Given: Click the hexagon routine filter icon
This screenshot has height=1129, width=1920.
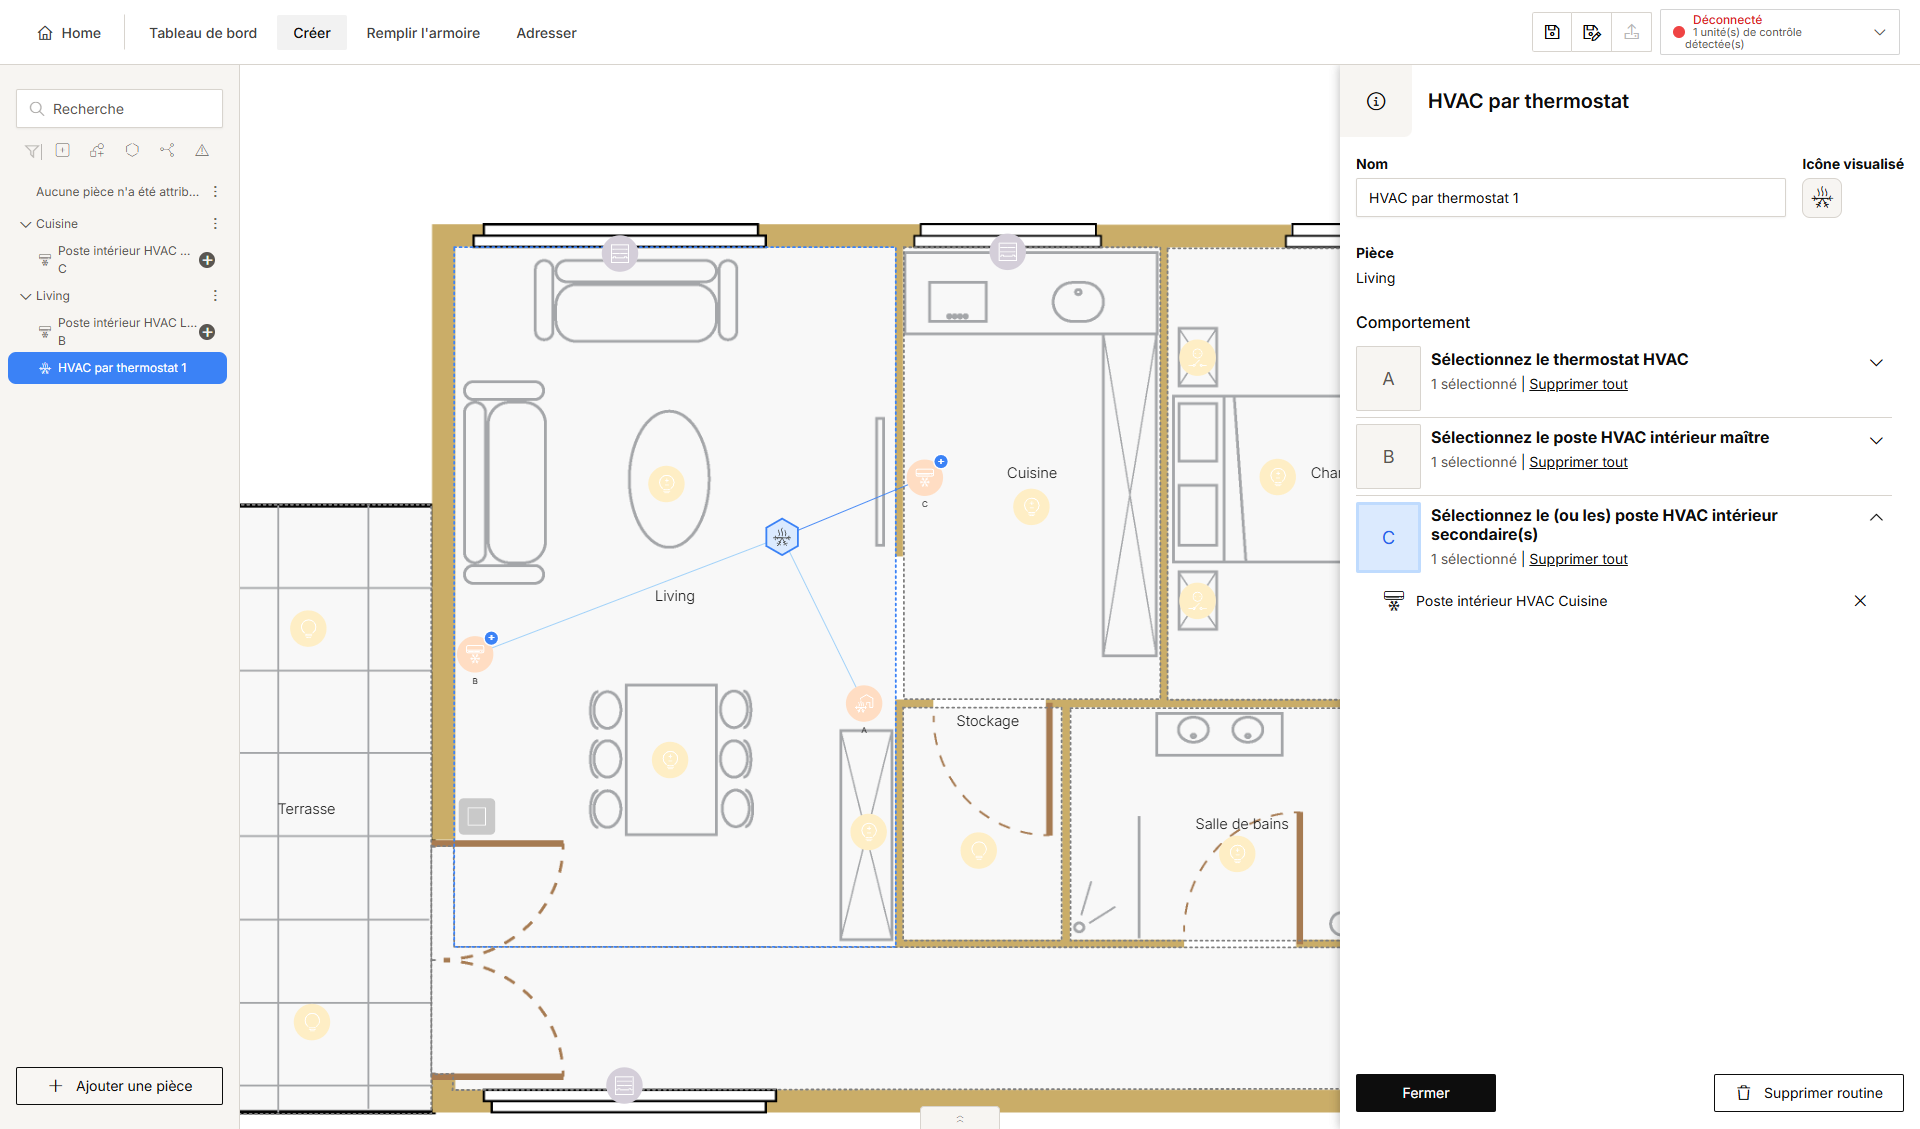Looking at the screenshot, I should [x=132, y=150].
